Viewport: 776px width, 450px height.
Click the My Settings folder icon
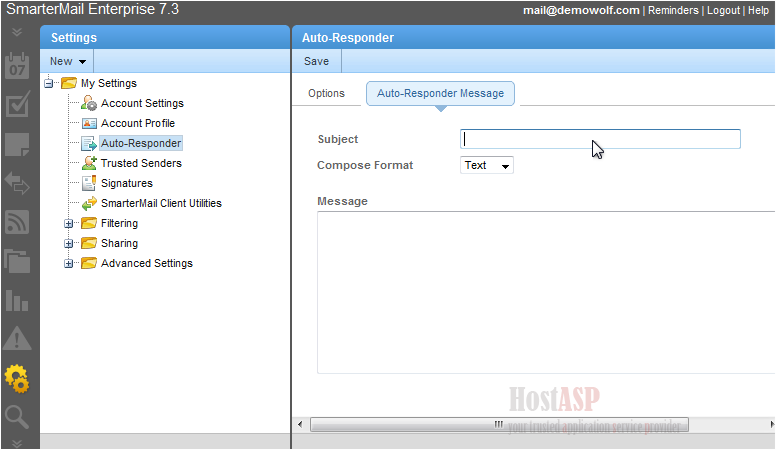(69, 83)
